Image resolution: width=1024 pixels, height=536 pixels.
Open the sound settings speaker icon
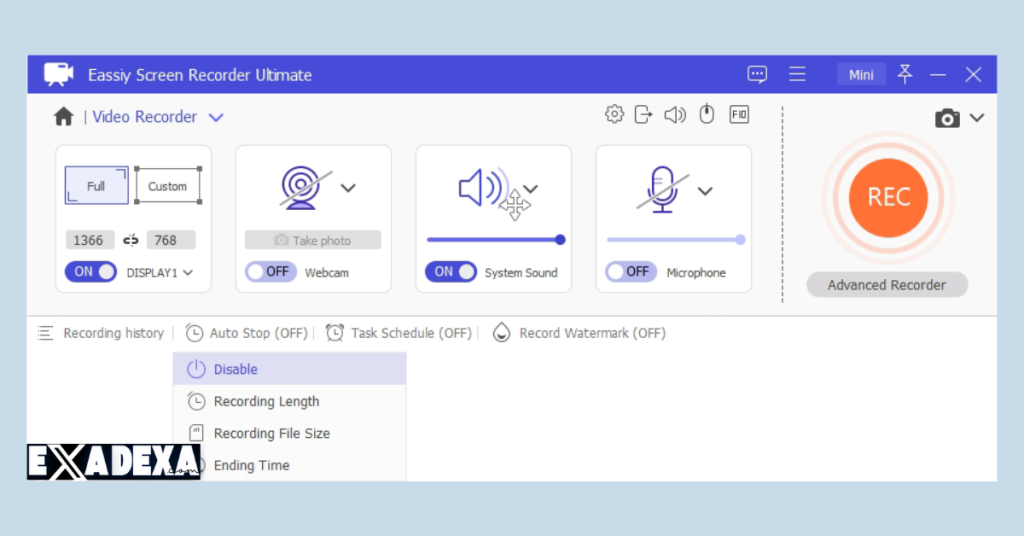click(x=675, y=115)
